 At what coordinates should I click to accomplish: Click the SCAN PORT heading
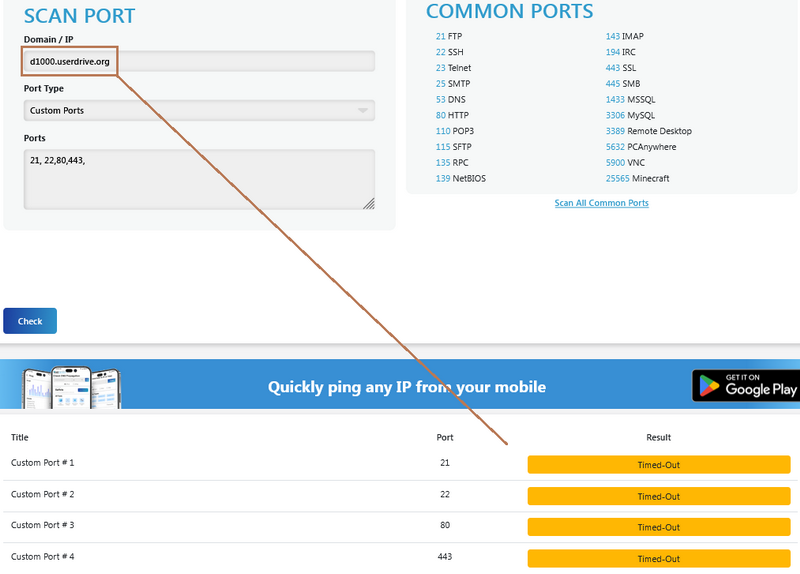(x=80, y=16)
